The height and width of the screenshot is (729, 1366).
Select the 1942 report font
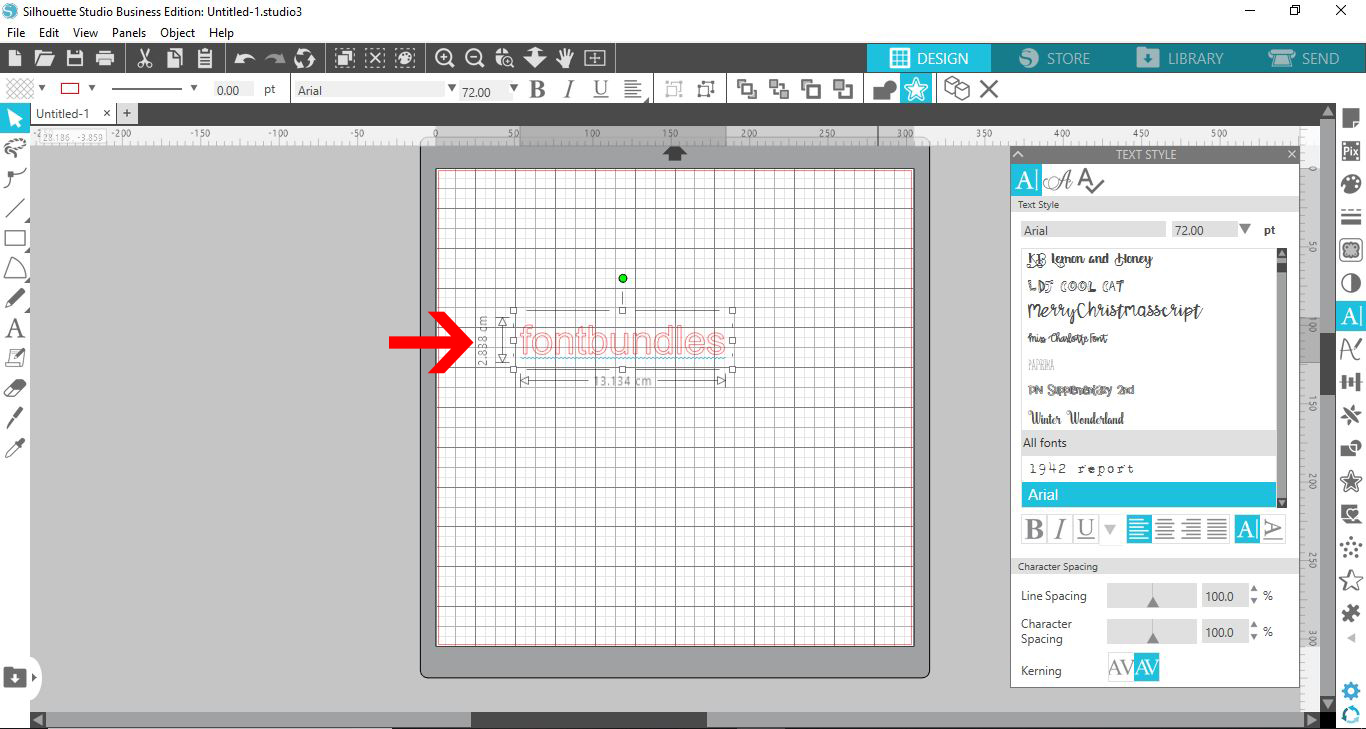point(1081,468)
